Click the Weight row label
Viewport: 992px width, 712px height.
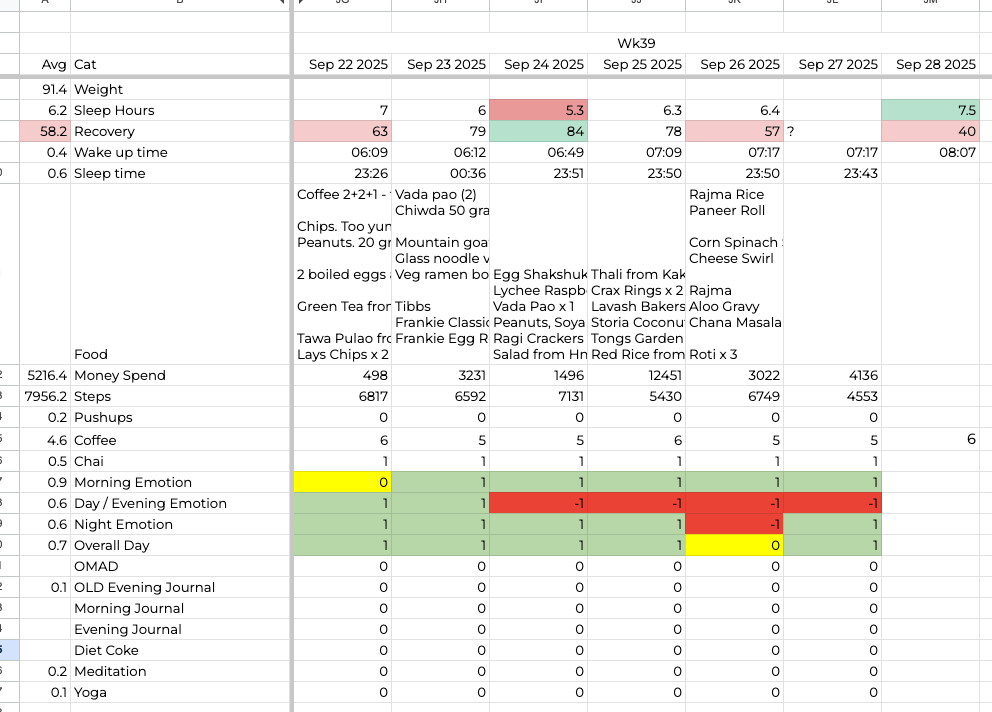click(x=180, y=89)
